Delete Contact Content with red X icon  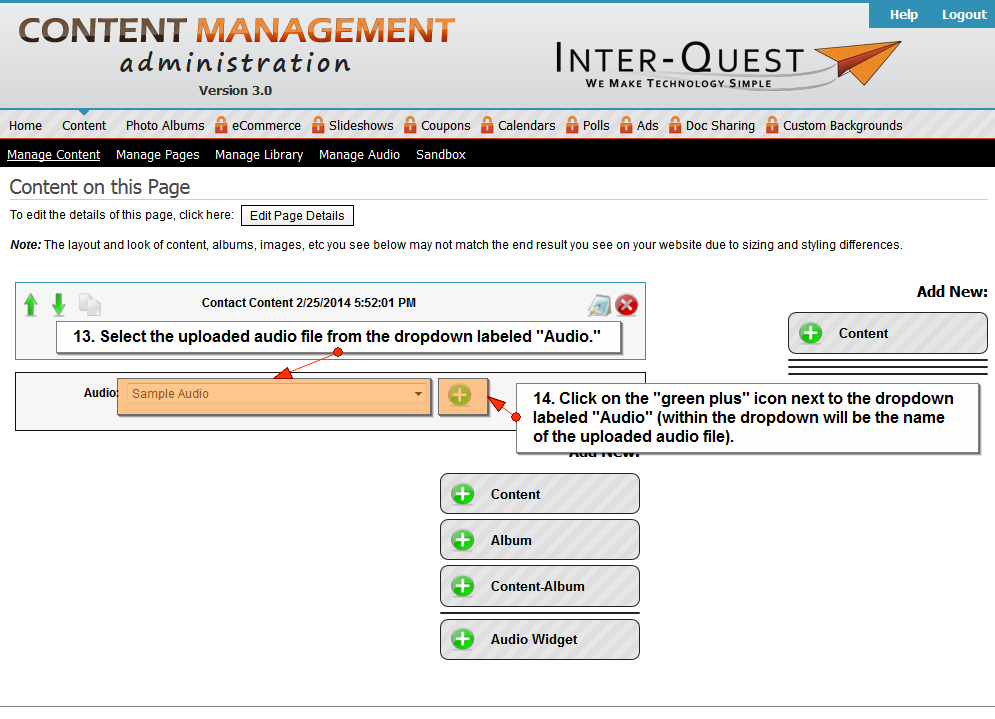627,305
